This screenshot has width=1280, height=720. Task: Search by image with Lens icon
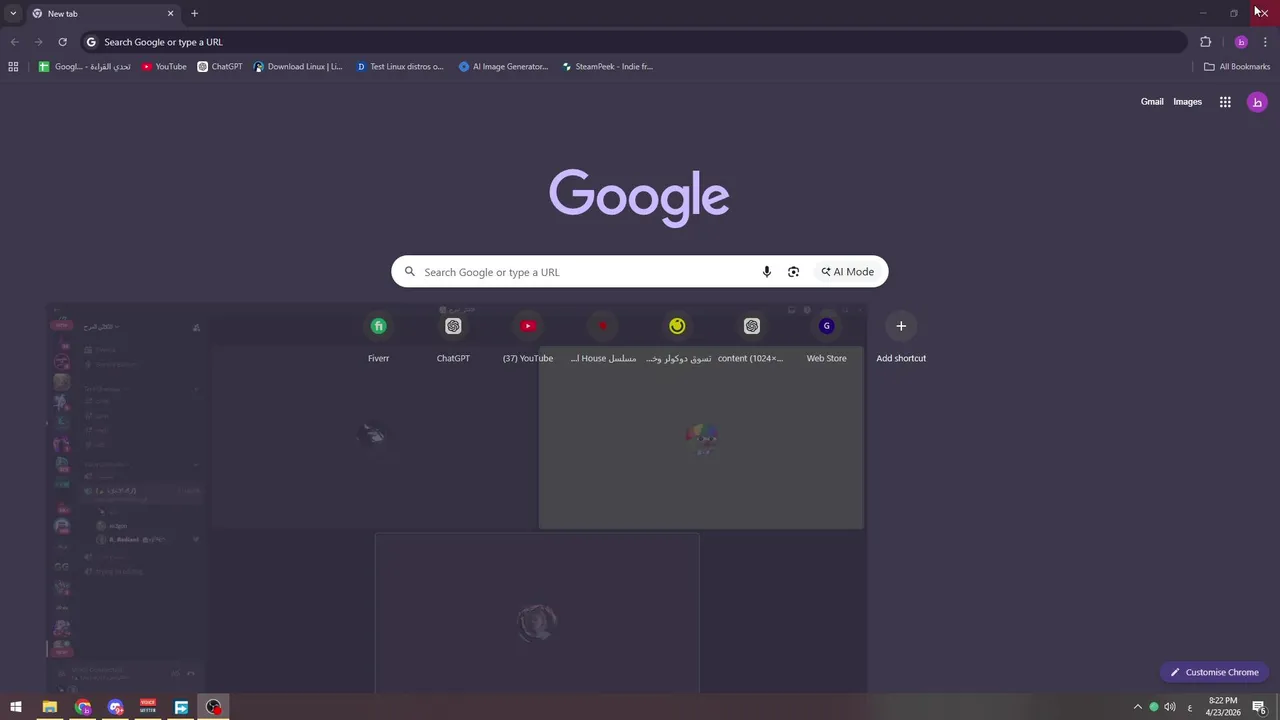tap(793, 272)
